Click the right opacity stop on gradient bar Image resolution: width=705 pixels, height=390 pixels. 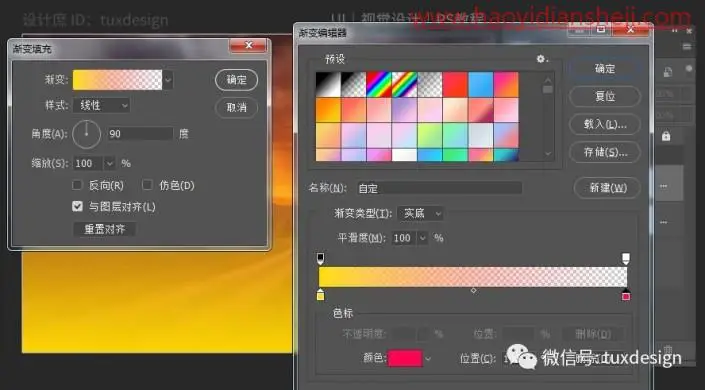click(x=625, y=258)
